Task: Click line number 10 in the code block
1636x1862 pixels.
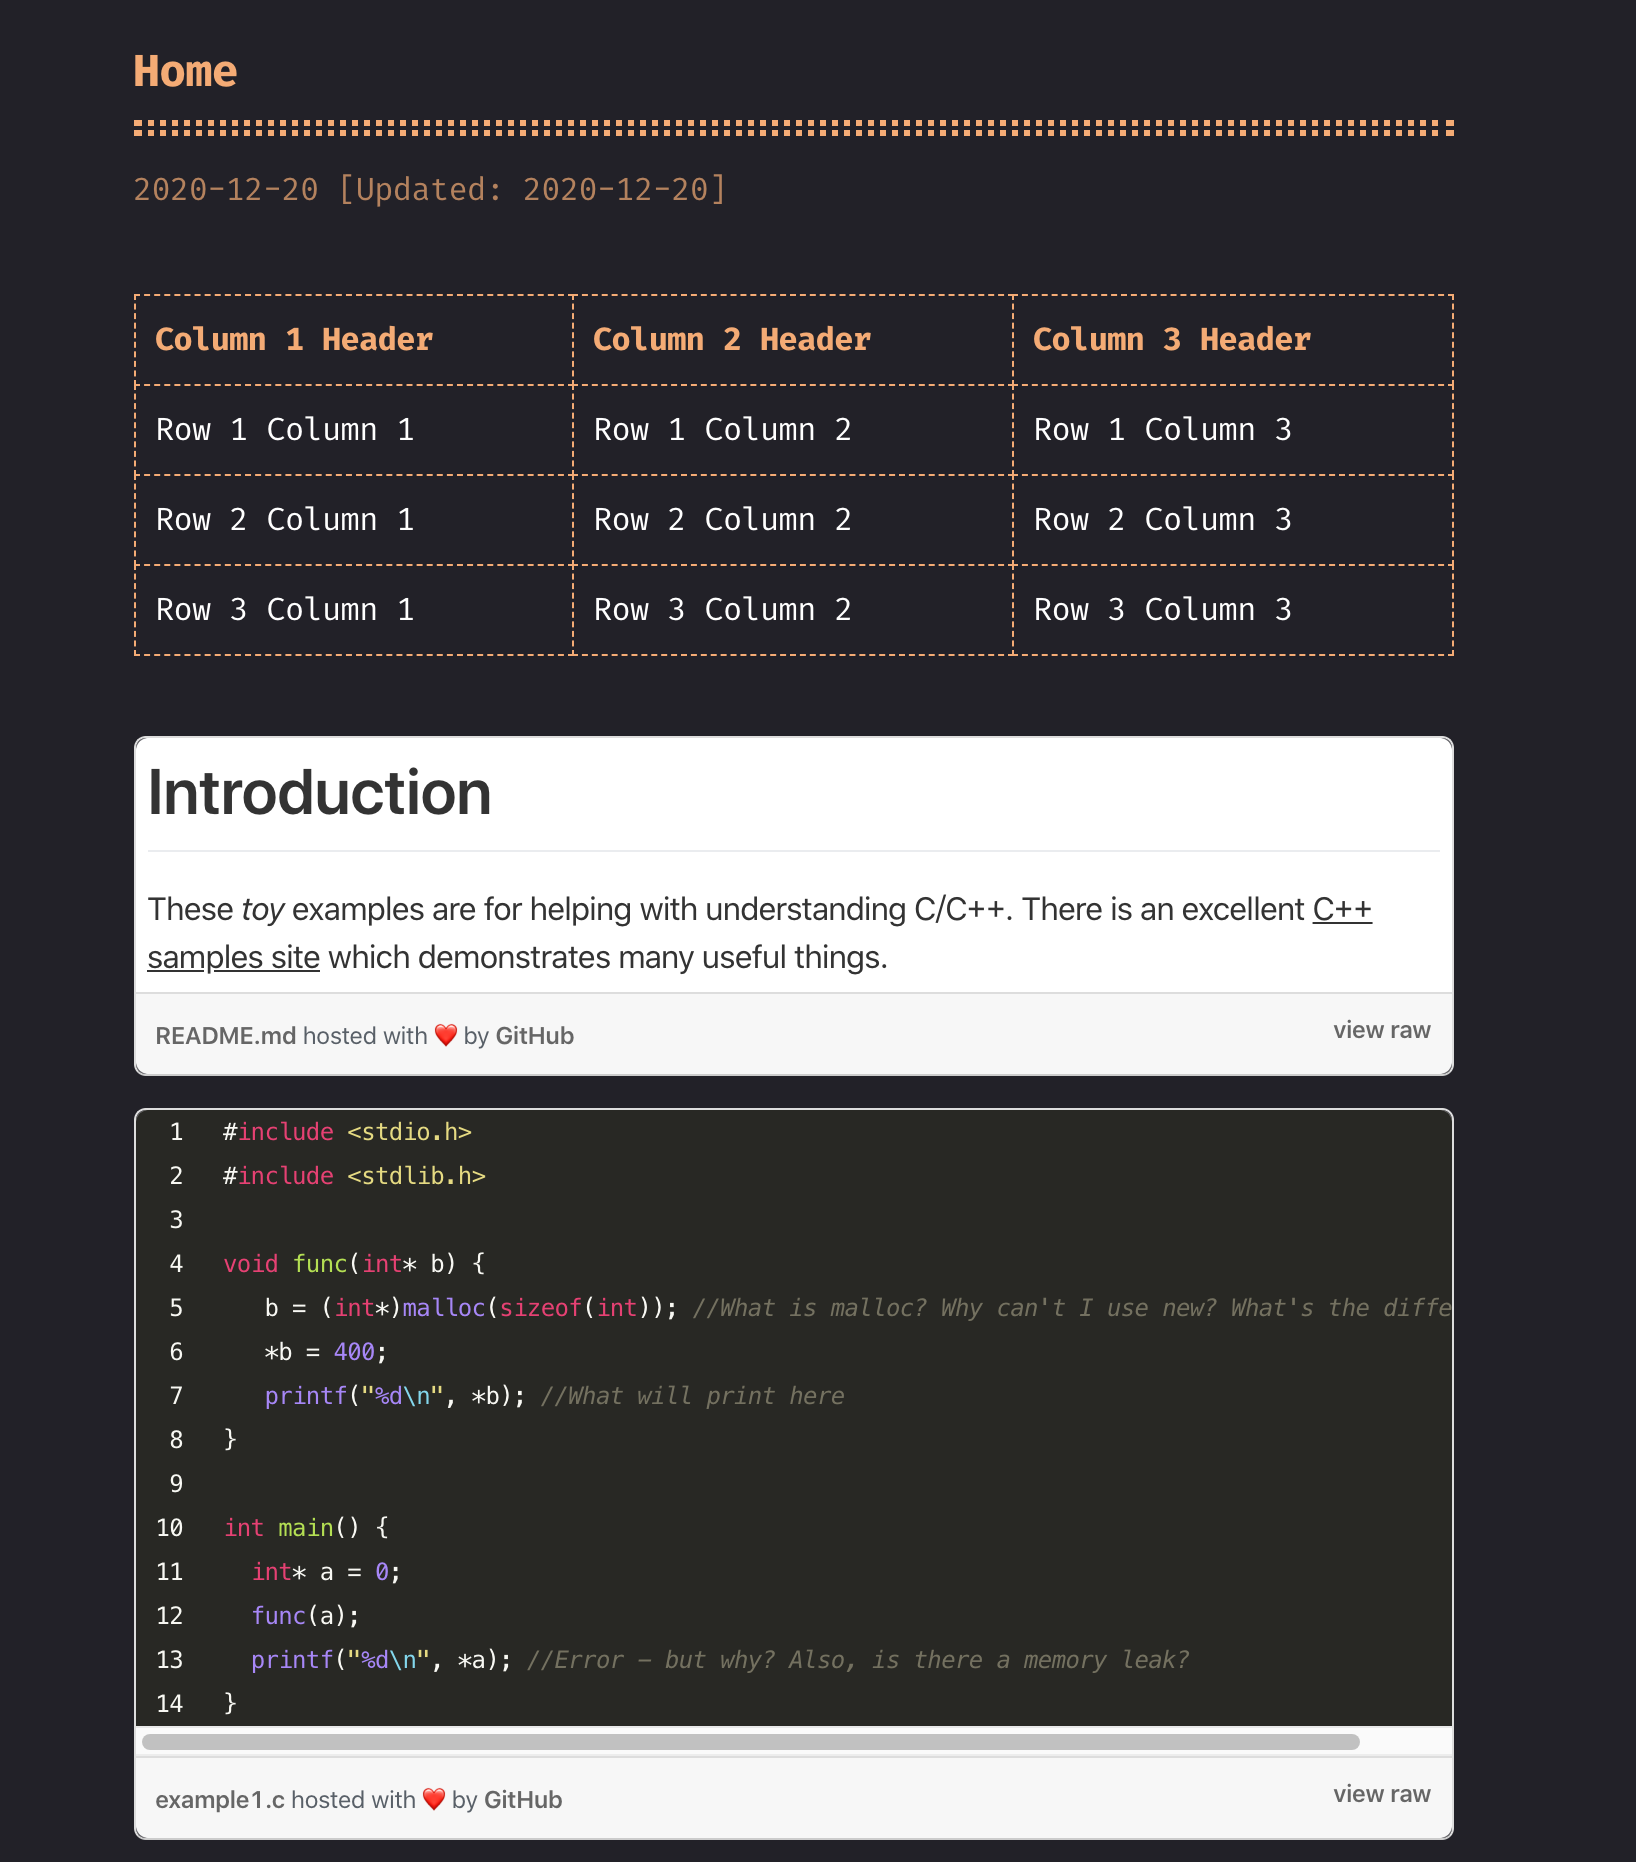Action: tap(170, 1527)
